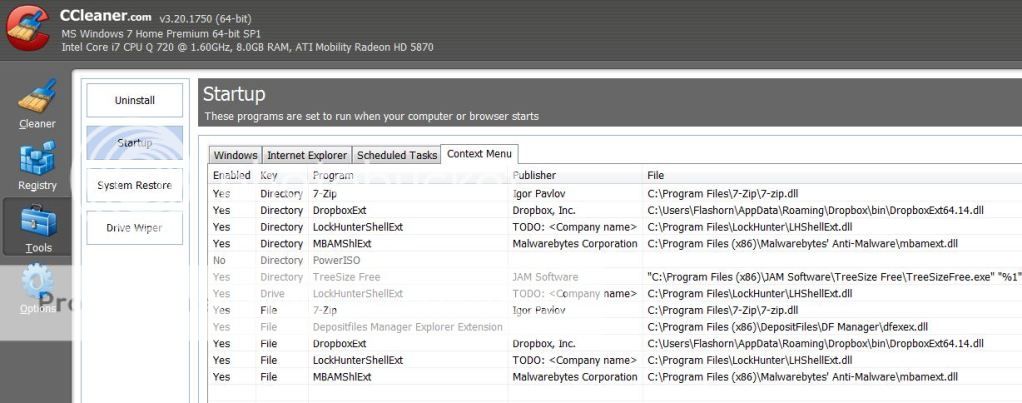1022x403 pixels.
Task: Select the Tools toolbox icon
Action: pos(37,221)
